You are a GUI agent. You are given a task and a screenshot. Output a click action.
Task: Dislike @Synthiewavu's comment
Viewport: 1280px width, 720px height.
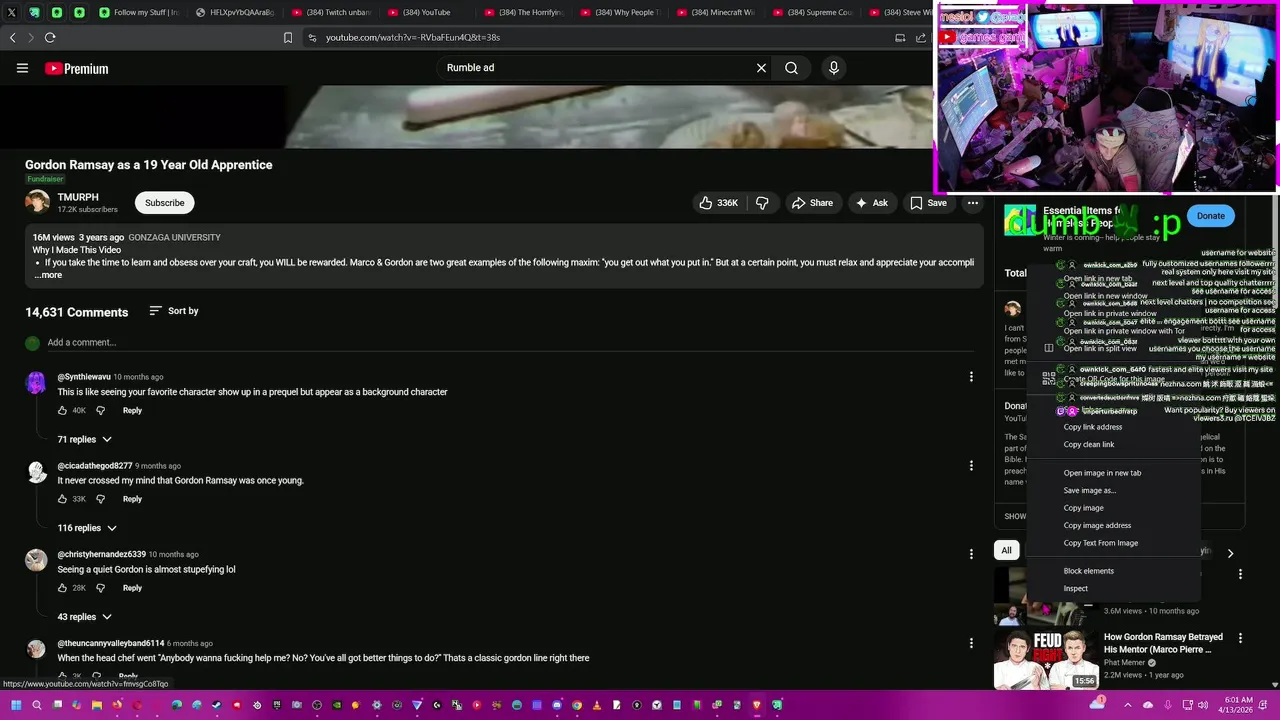100,411
